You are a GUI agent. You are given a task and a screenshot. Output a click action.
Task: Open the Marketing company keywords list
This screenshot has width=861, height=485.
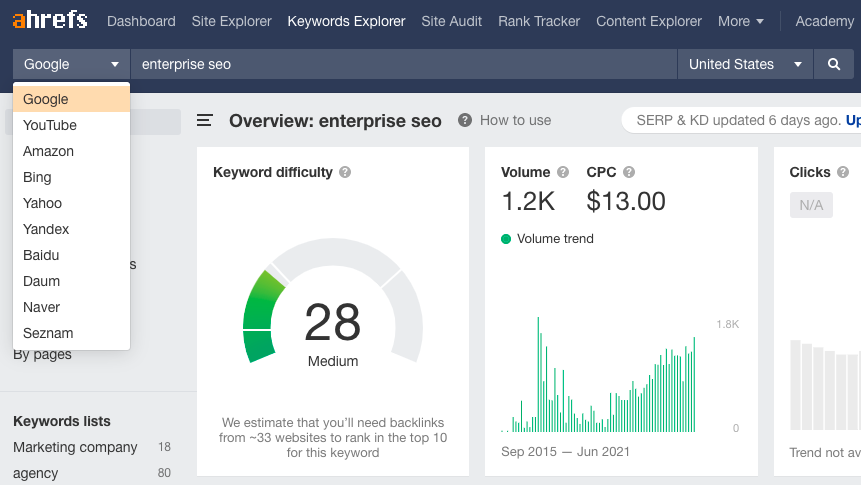pyautogui.click(x=75, y=447)
